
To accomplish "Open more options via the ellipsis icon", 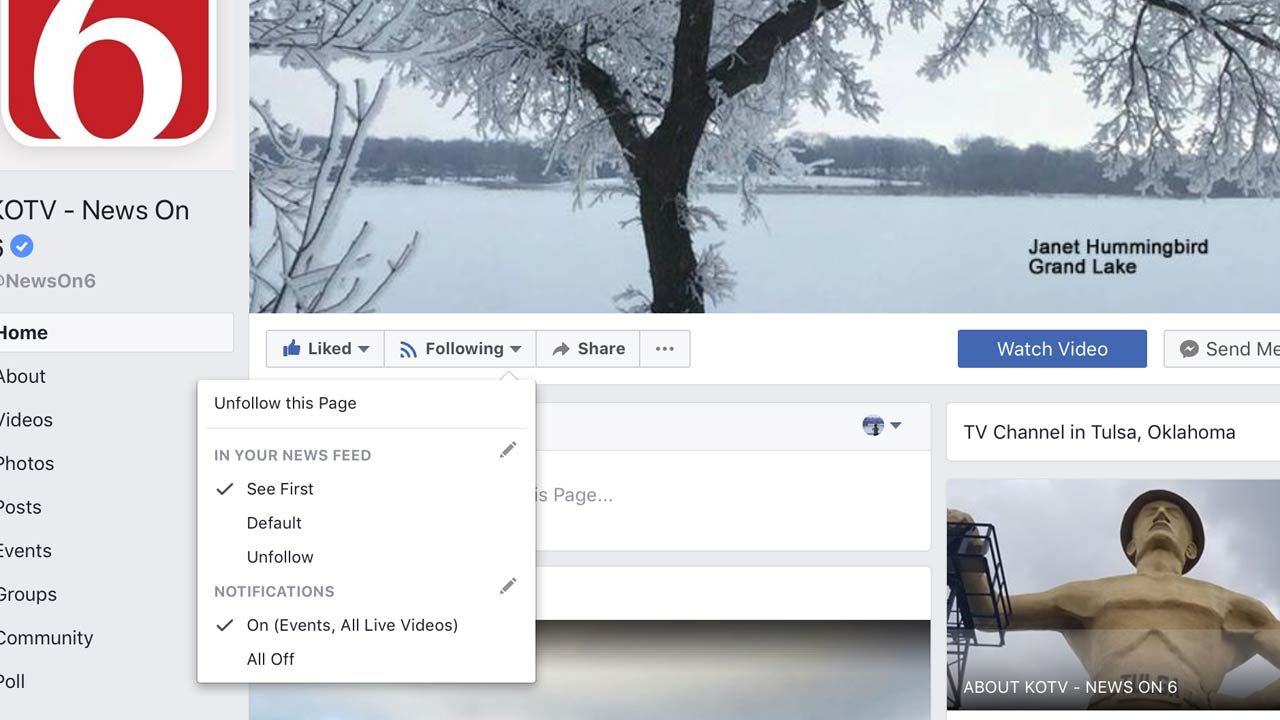I will tap(665, 348).
